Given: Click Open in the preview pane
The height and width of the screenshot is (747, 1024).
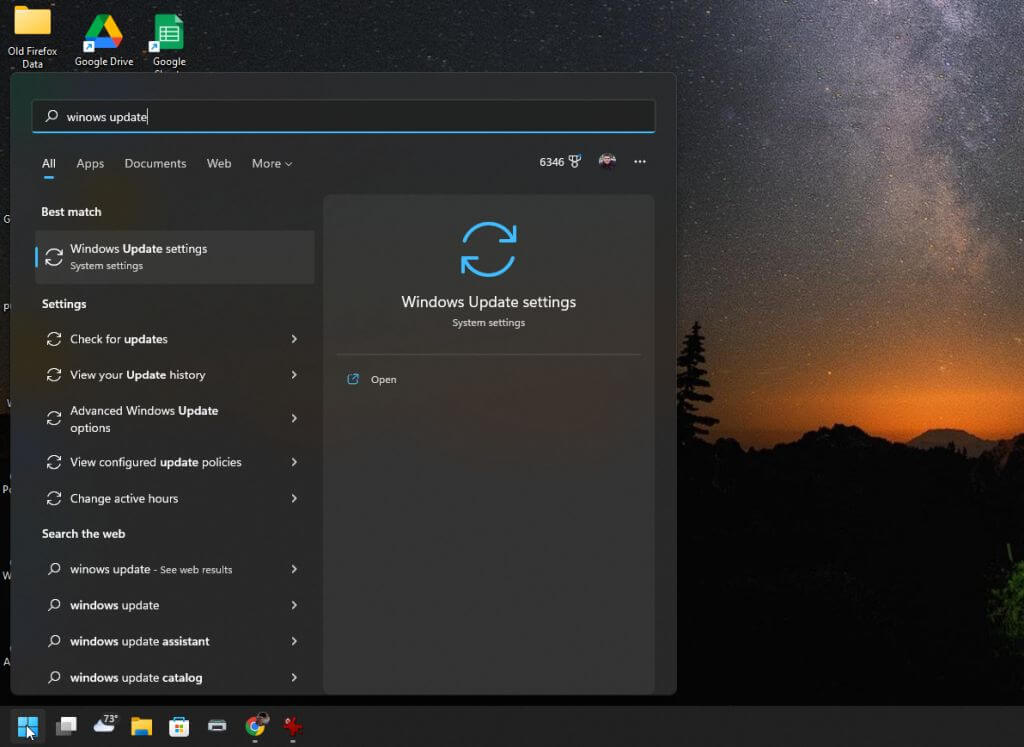Looking at the screenshot, I should point(383,380).
